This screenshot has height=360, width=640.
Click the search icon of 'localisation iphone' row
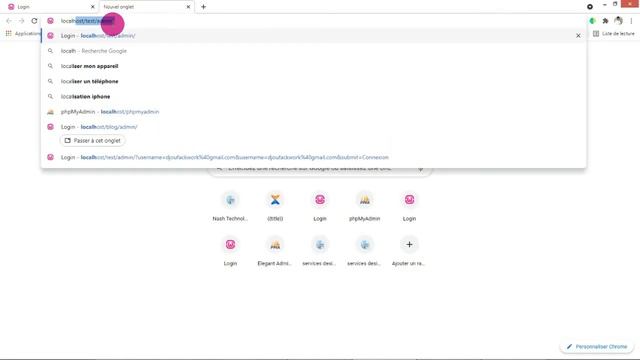coord(50,96)
